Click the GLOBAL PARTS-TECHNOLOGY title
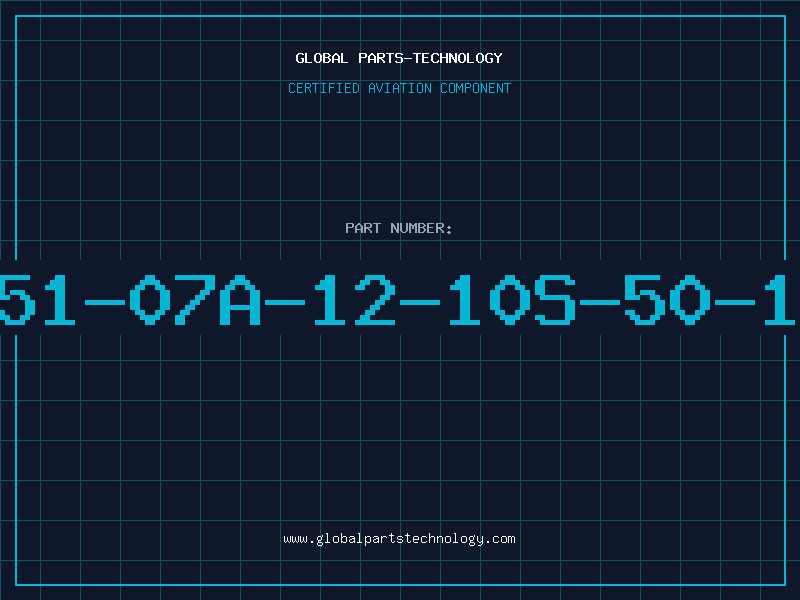800x600 pixels. [399, 58]
